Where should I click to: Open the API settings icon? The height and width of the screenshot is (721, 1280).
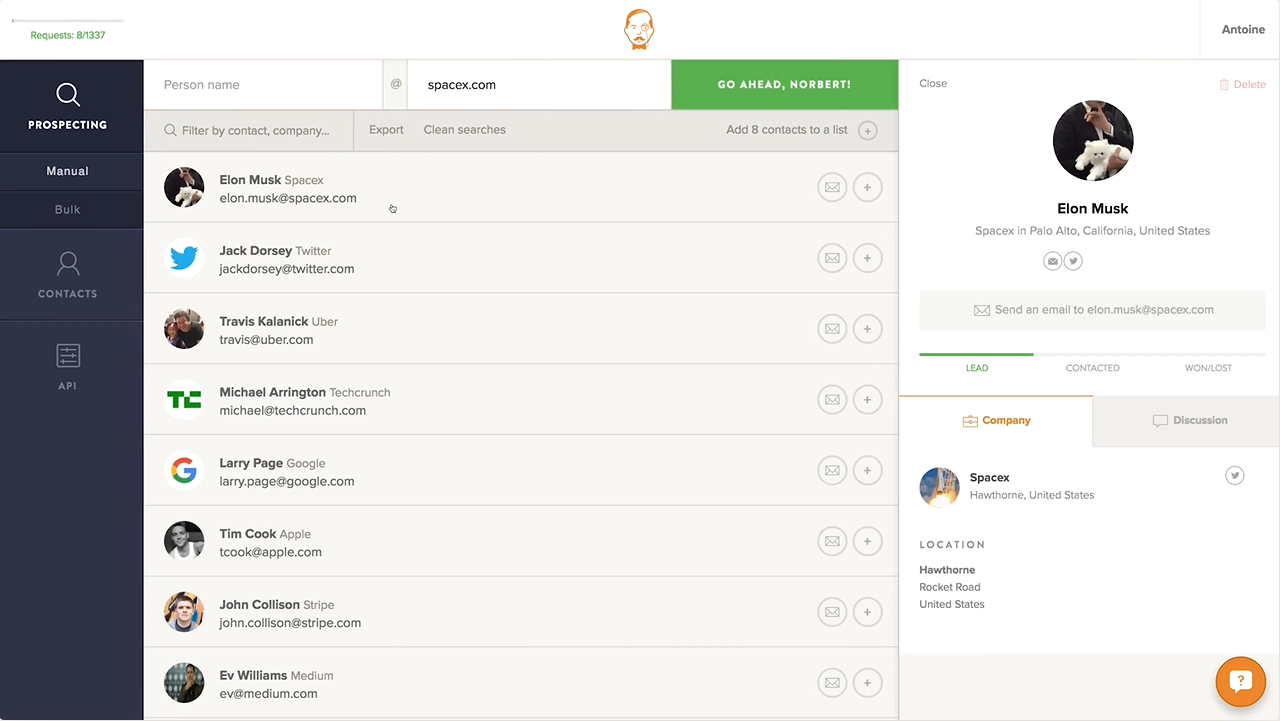(x=68, y=355)
